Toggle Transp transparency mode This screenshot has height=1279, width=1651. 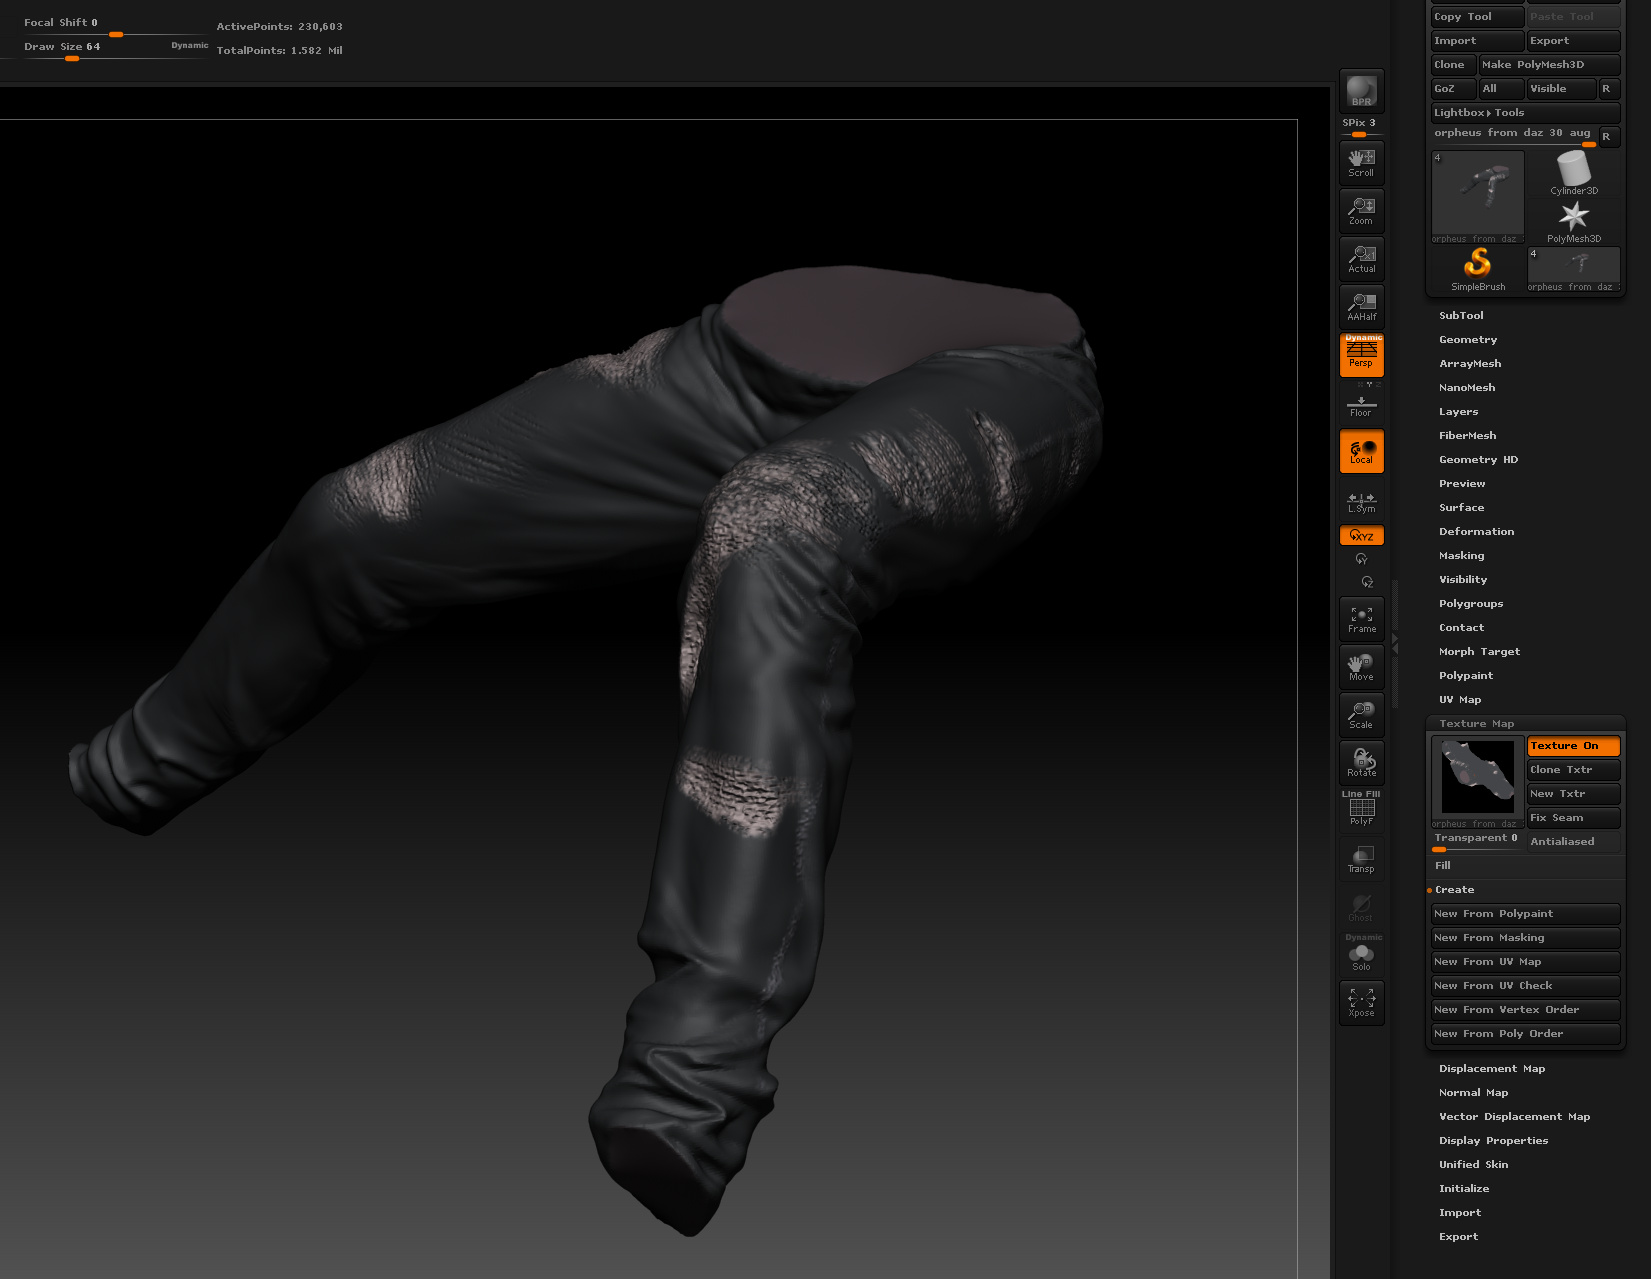pyautogui.click(x=1361, y=859)
